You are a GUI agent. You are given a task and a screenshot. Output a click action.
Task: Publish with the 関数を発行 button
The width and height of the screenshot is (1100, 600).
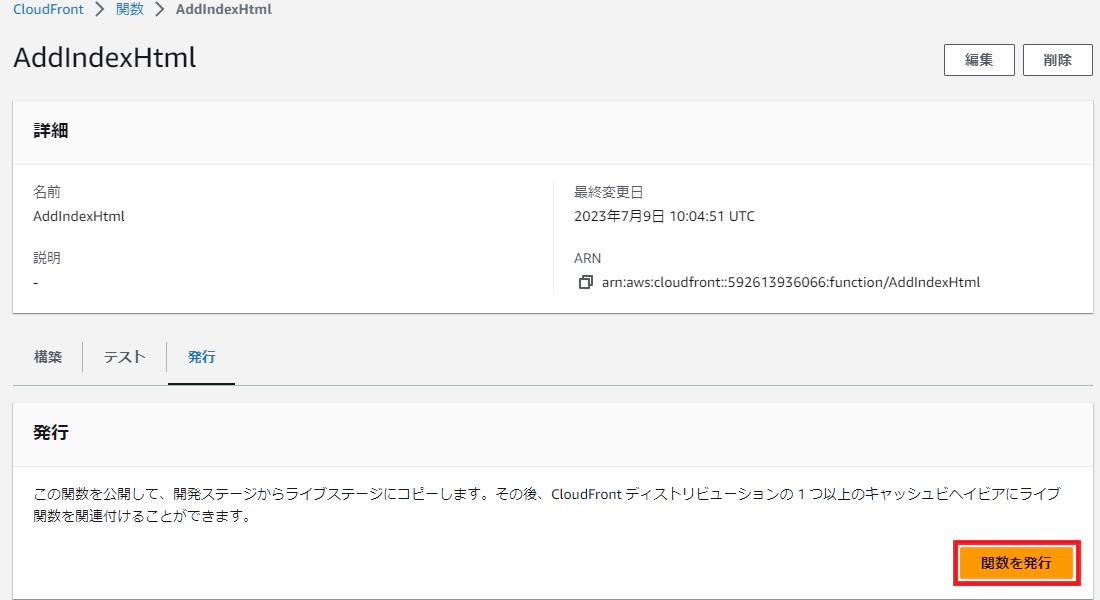tap(1016, 563)
